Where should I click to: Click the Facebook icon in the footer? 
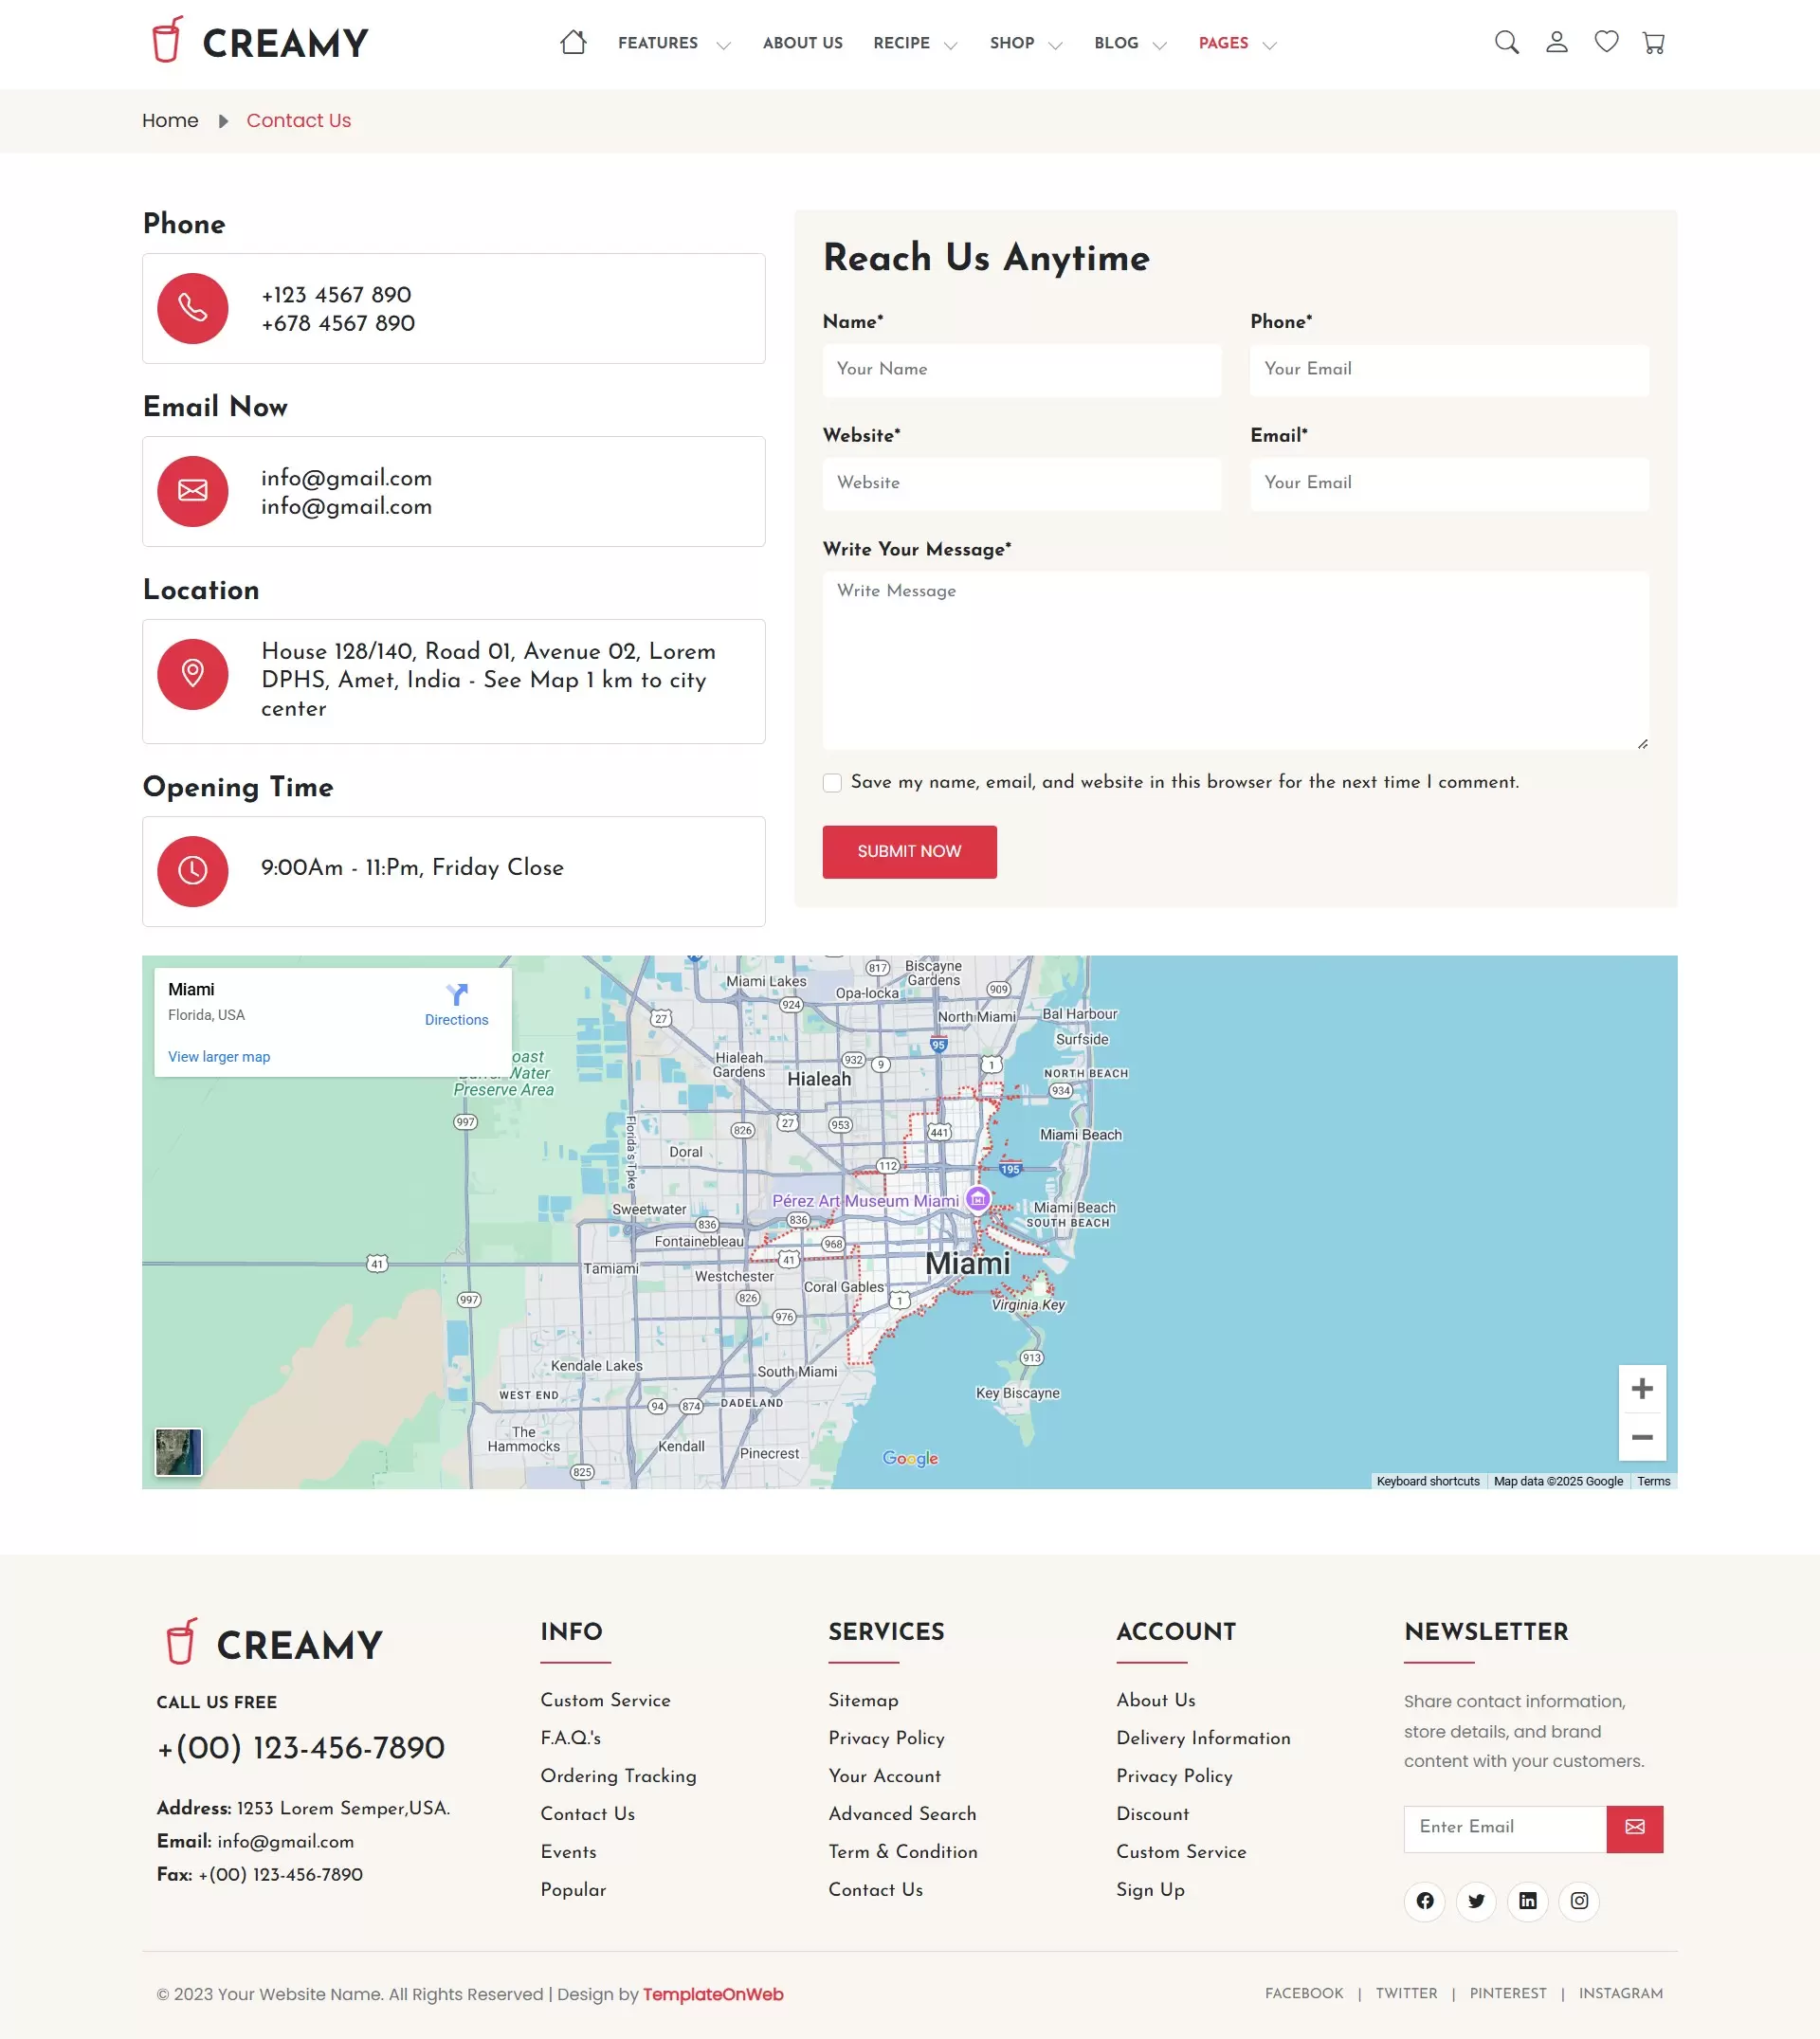coord(1425,1900)
